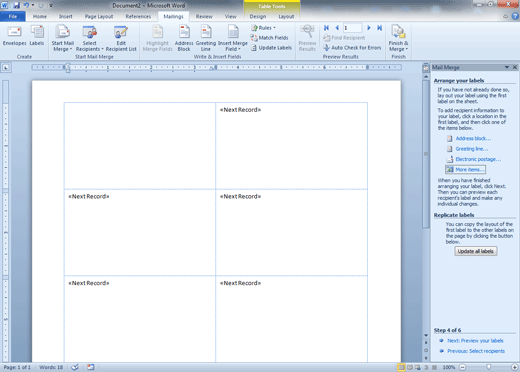
Task: Click the Address block link in task pane
Action: tap(473, 138)
